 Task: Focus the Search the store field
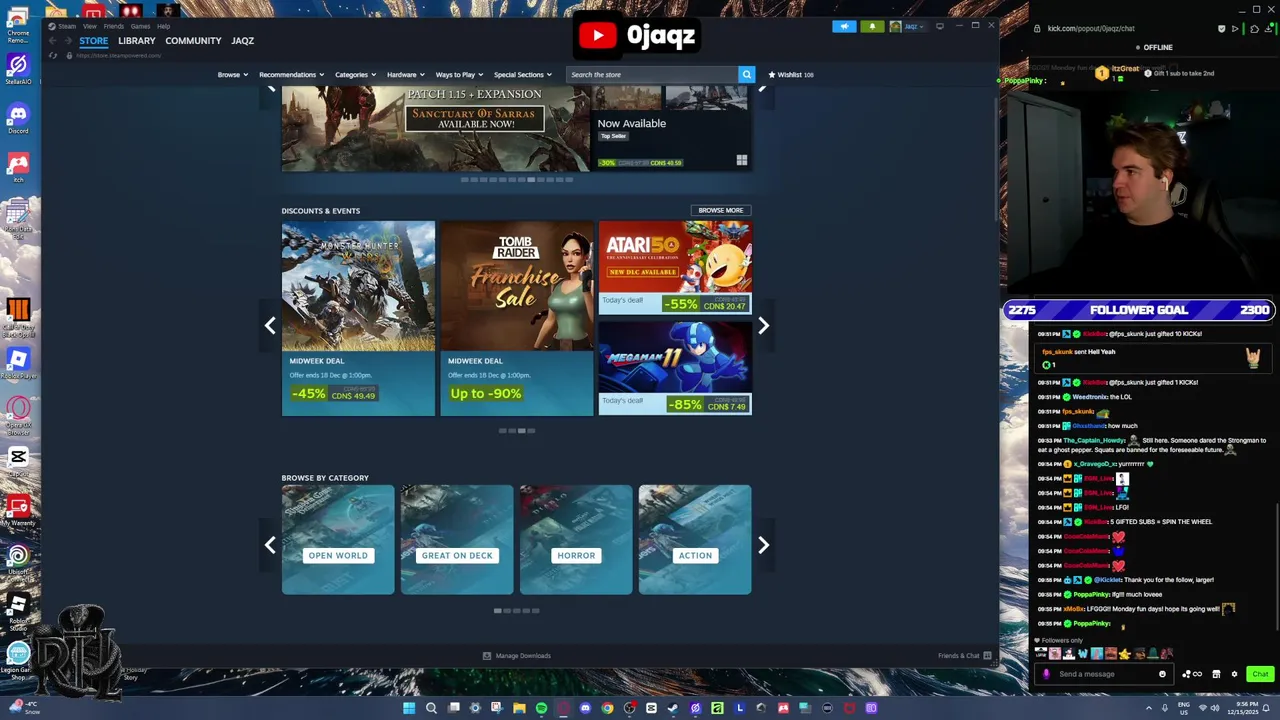click(652, 74)
